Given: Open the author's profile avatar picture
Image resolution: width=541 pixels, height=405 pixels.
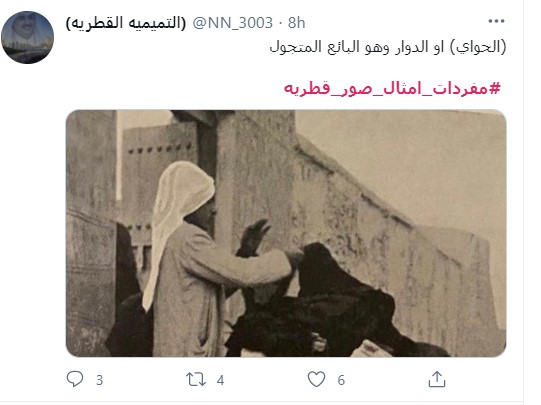Looking at the screenshot, I should 27,37.
